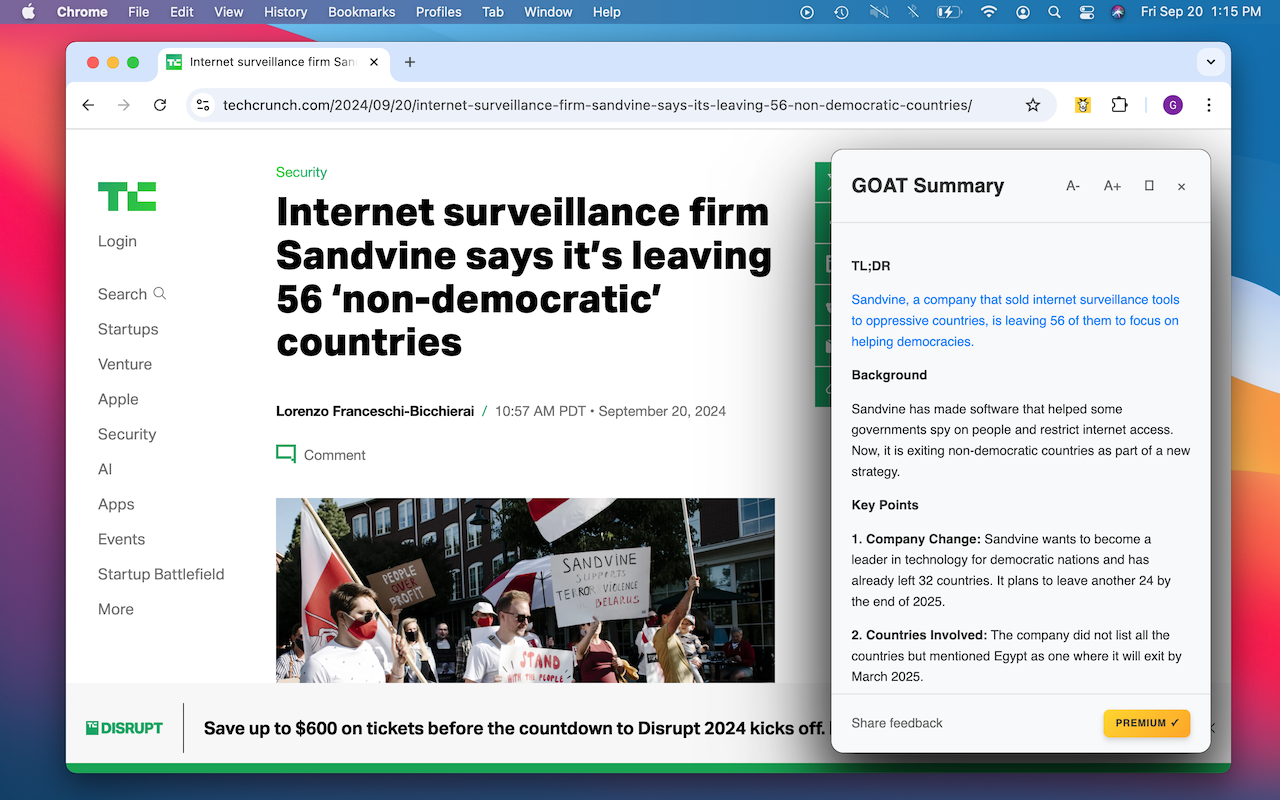
Task: Open the File menu
Action: click(x=139, y=12)
